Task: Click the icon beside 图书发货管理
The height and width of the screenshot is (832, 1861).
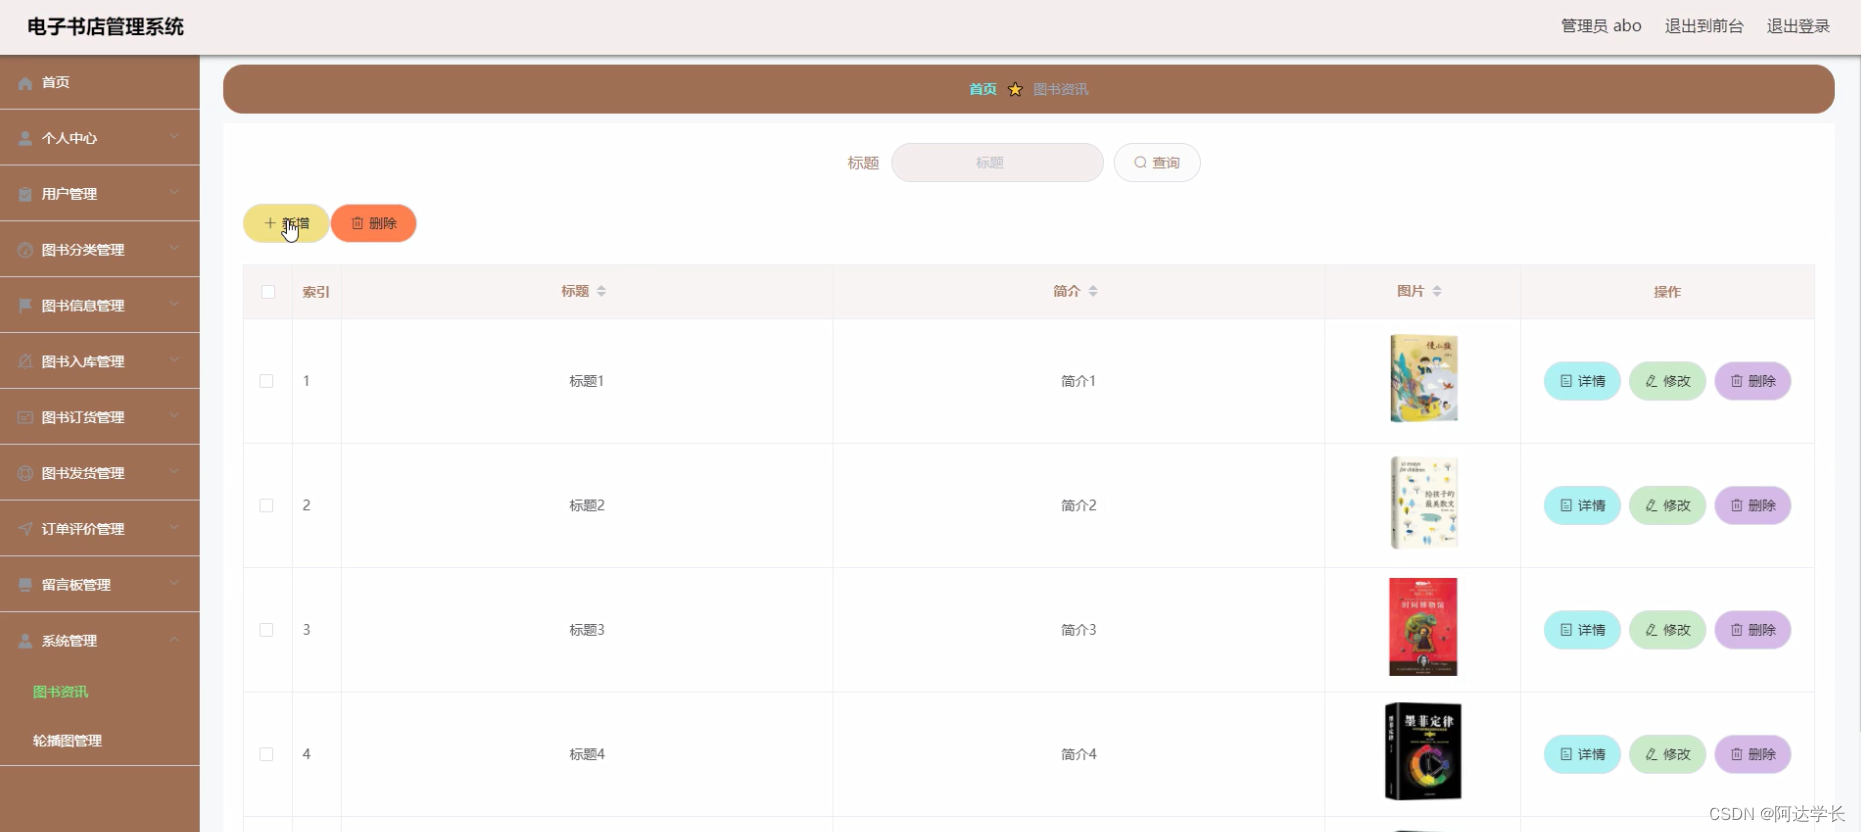Action: (25, 474)
